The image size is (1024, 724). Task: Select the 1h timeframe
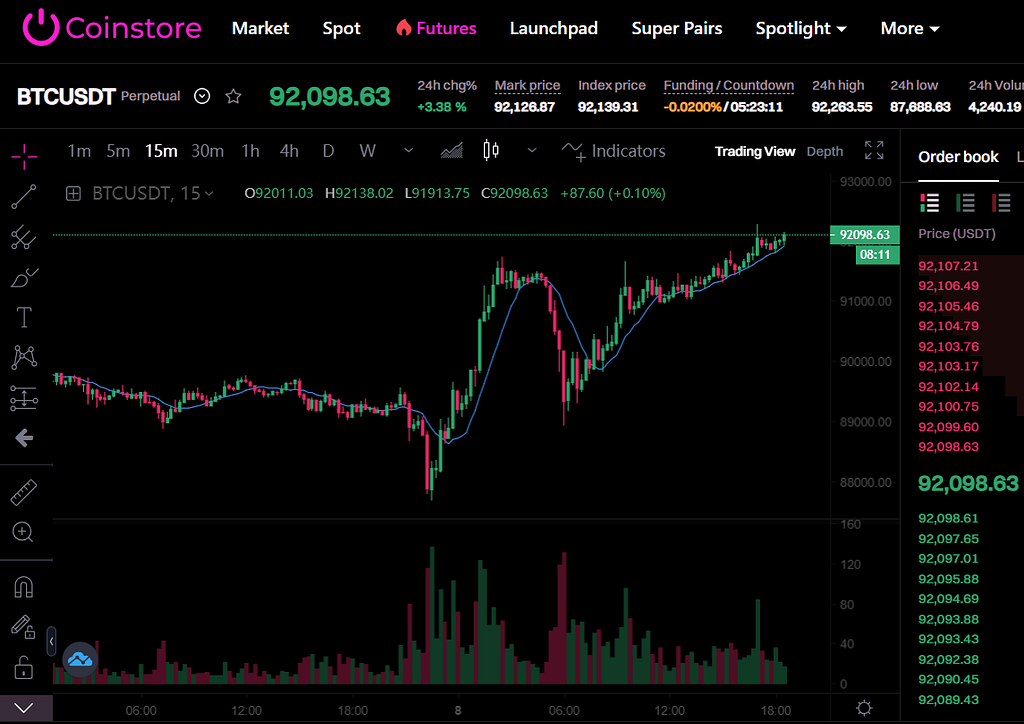tap(250, 151)
